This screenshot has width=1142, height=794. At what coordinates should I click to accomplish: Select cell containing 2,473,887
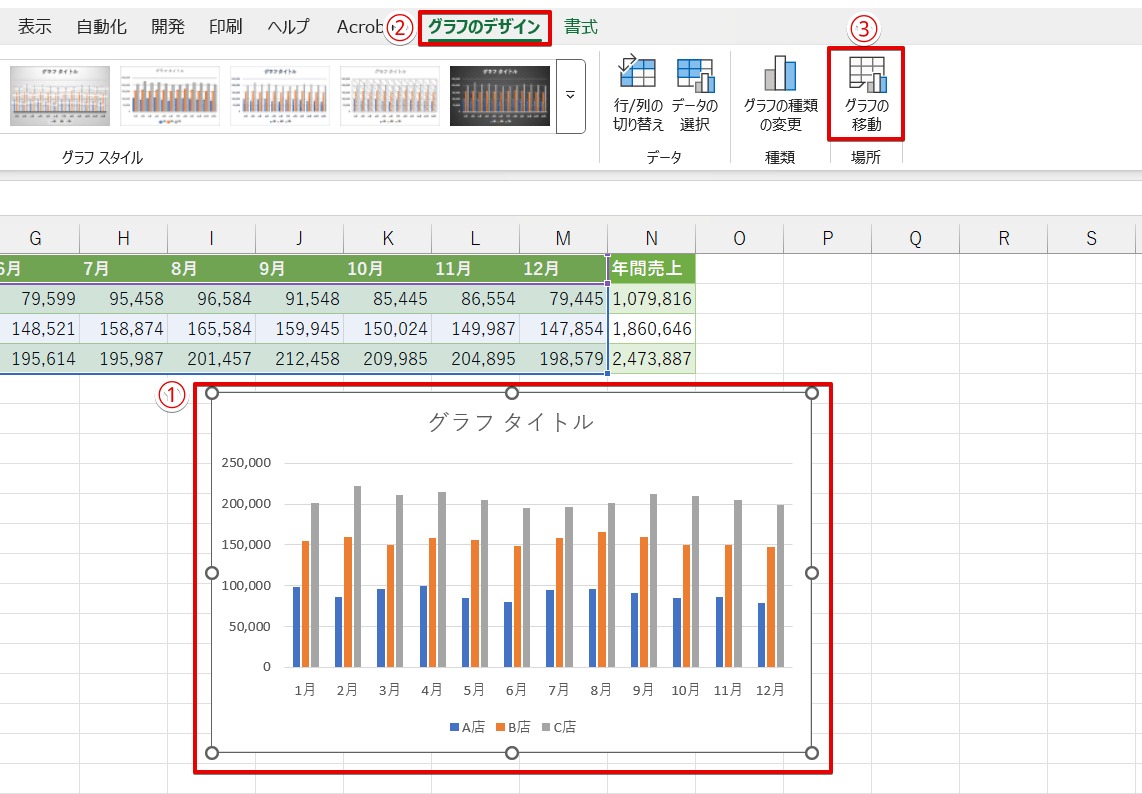[x=651, y=359]
